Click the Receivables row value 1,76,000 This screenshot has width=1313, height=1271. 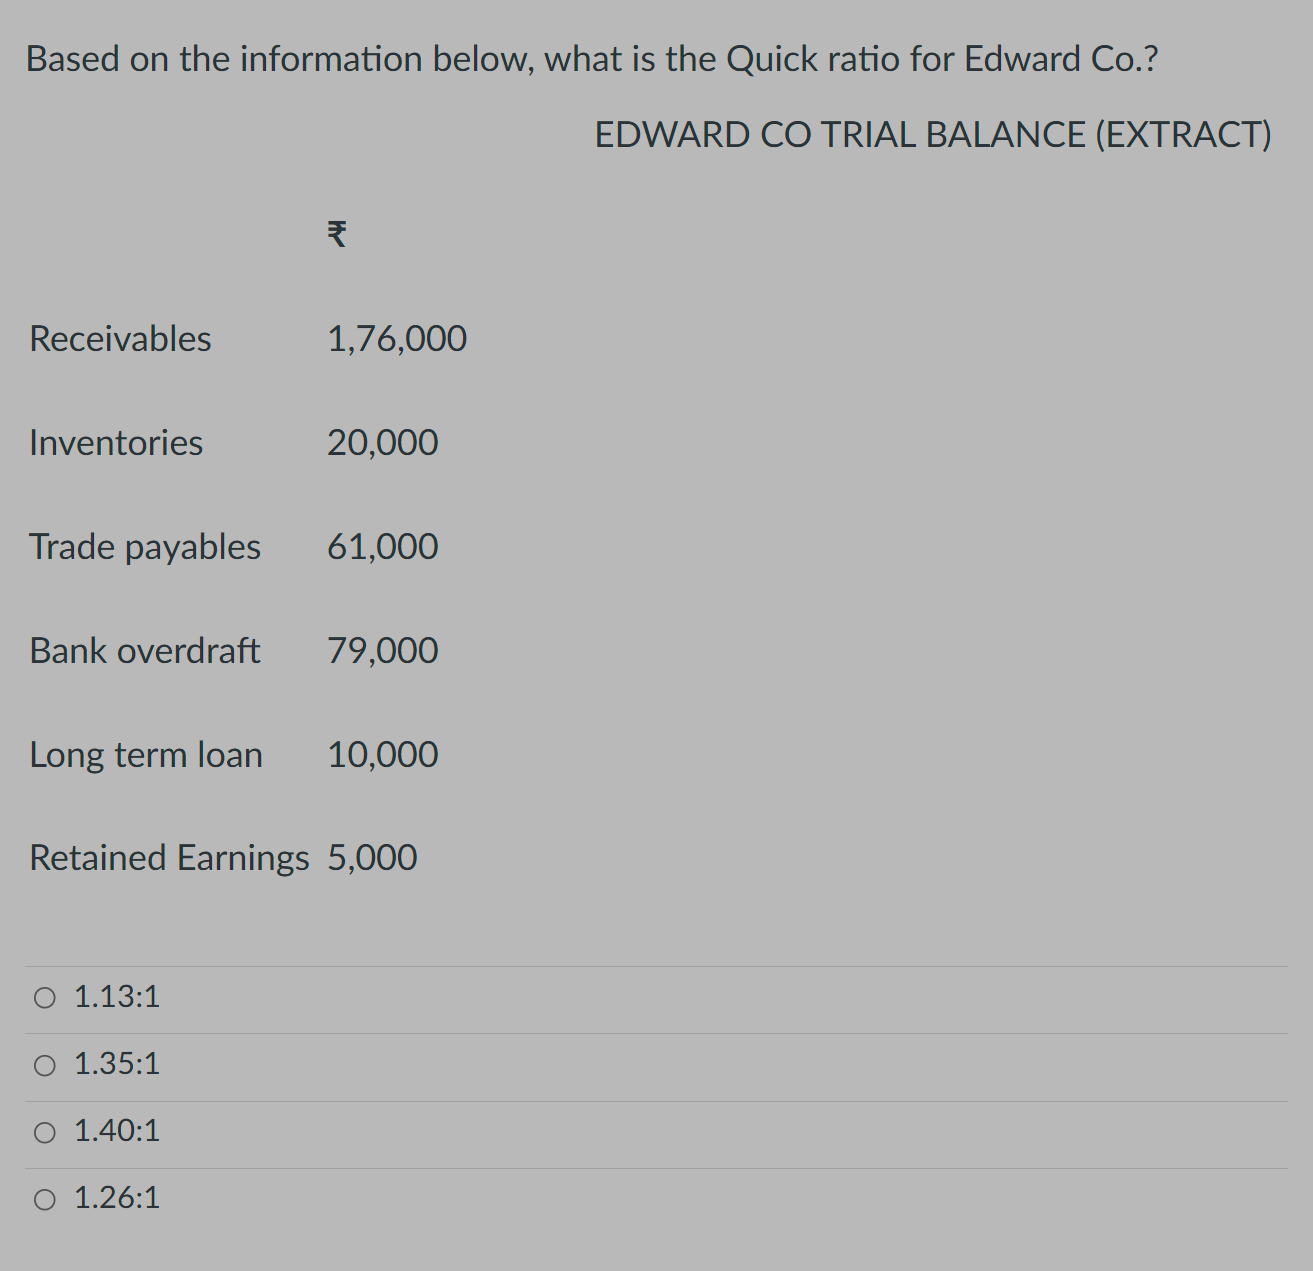coord(397,338)
